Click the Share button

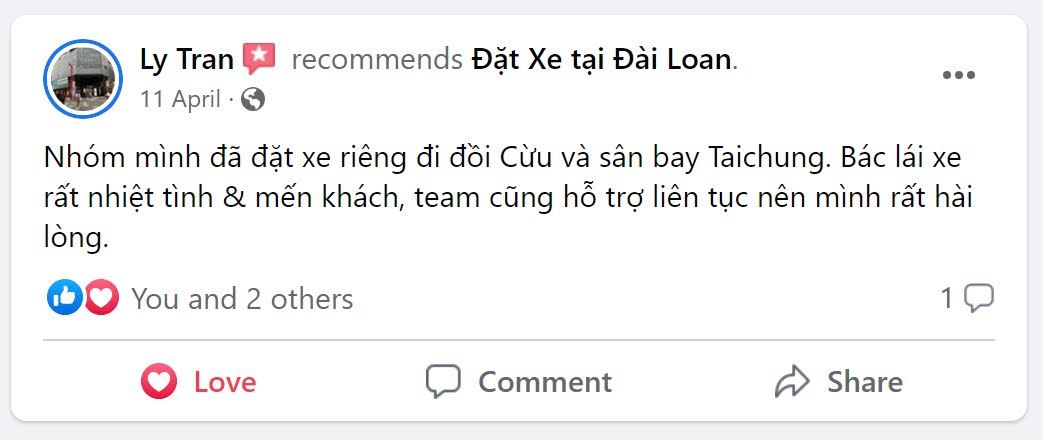839,382
